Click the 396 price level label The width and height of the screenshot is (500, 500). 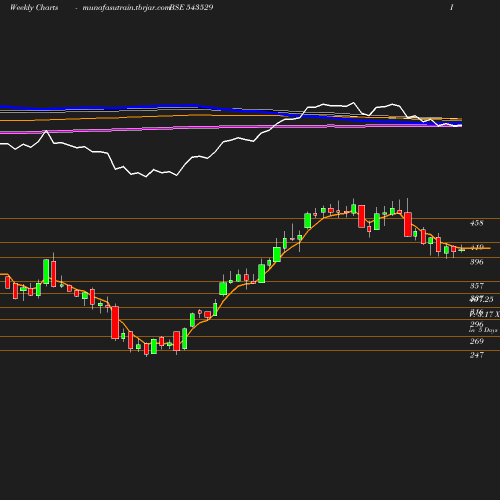(x=477, y=262)
